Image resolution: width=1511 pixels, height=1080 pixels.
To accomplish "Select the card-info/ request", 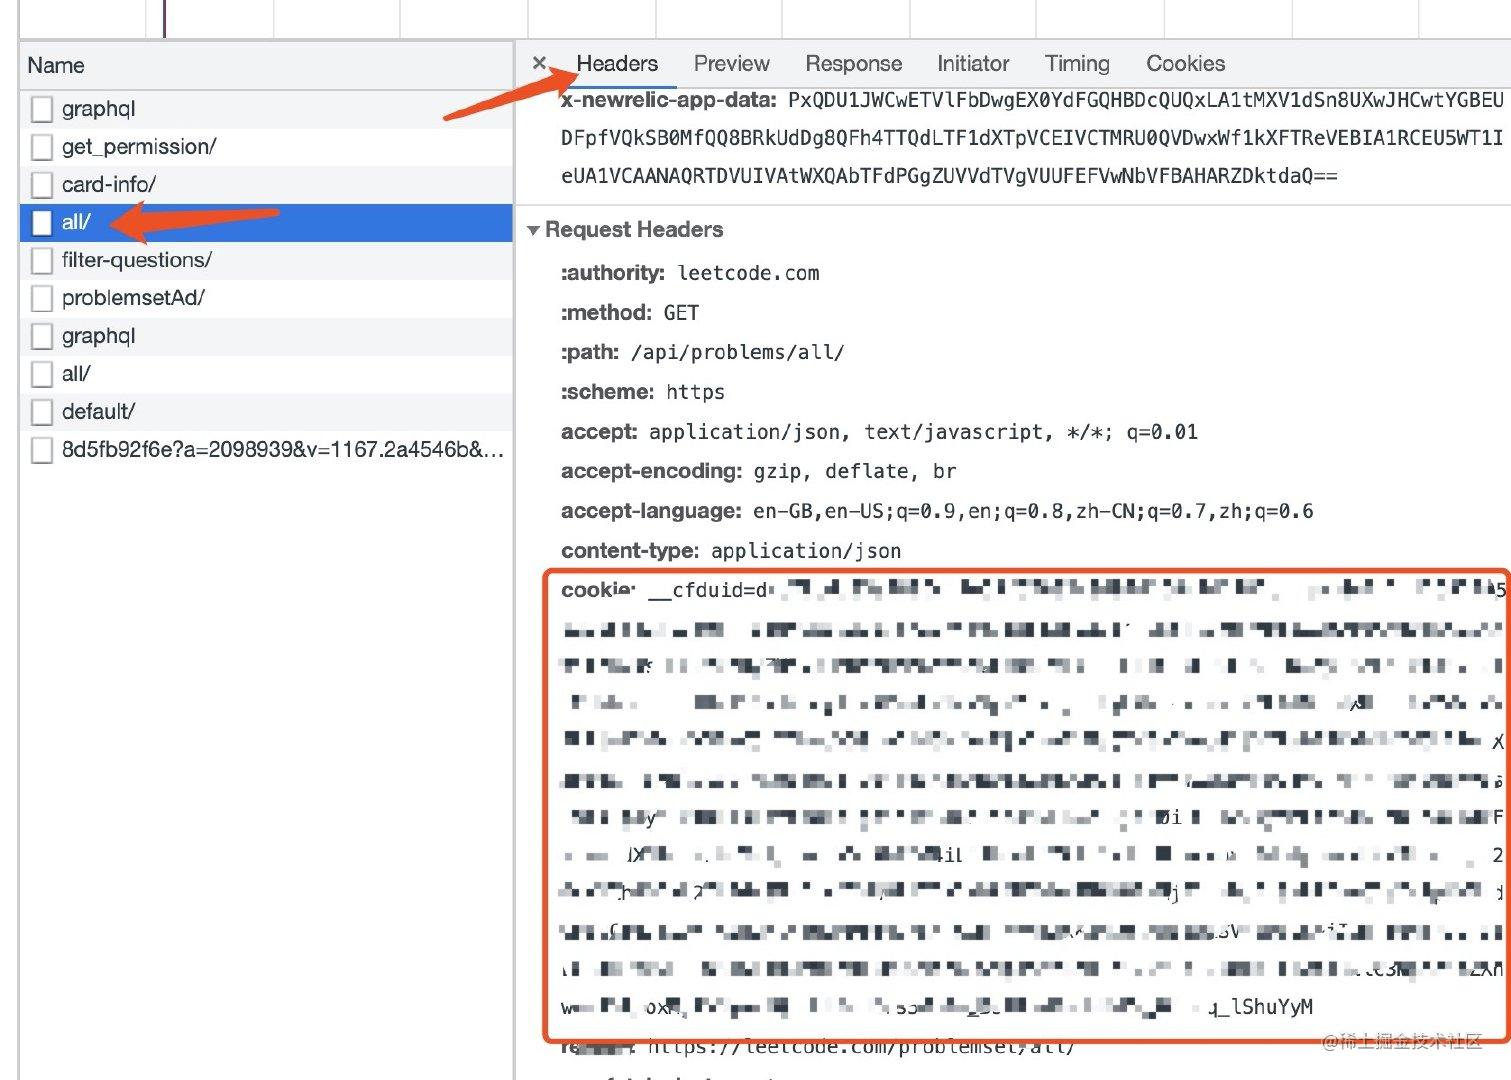I will (x=266, y=185).
